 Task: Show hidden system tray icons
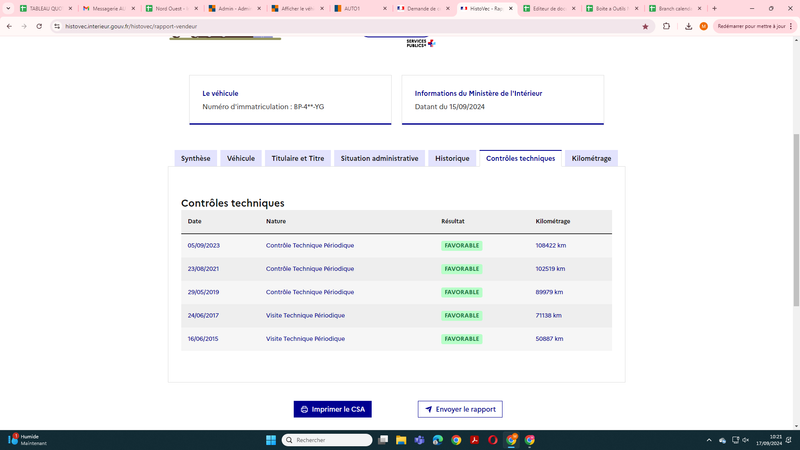(x=709, y=440)
